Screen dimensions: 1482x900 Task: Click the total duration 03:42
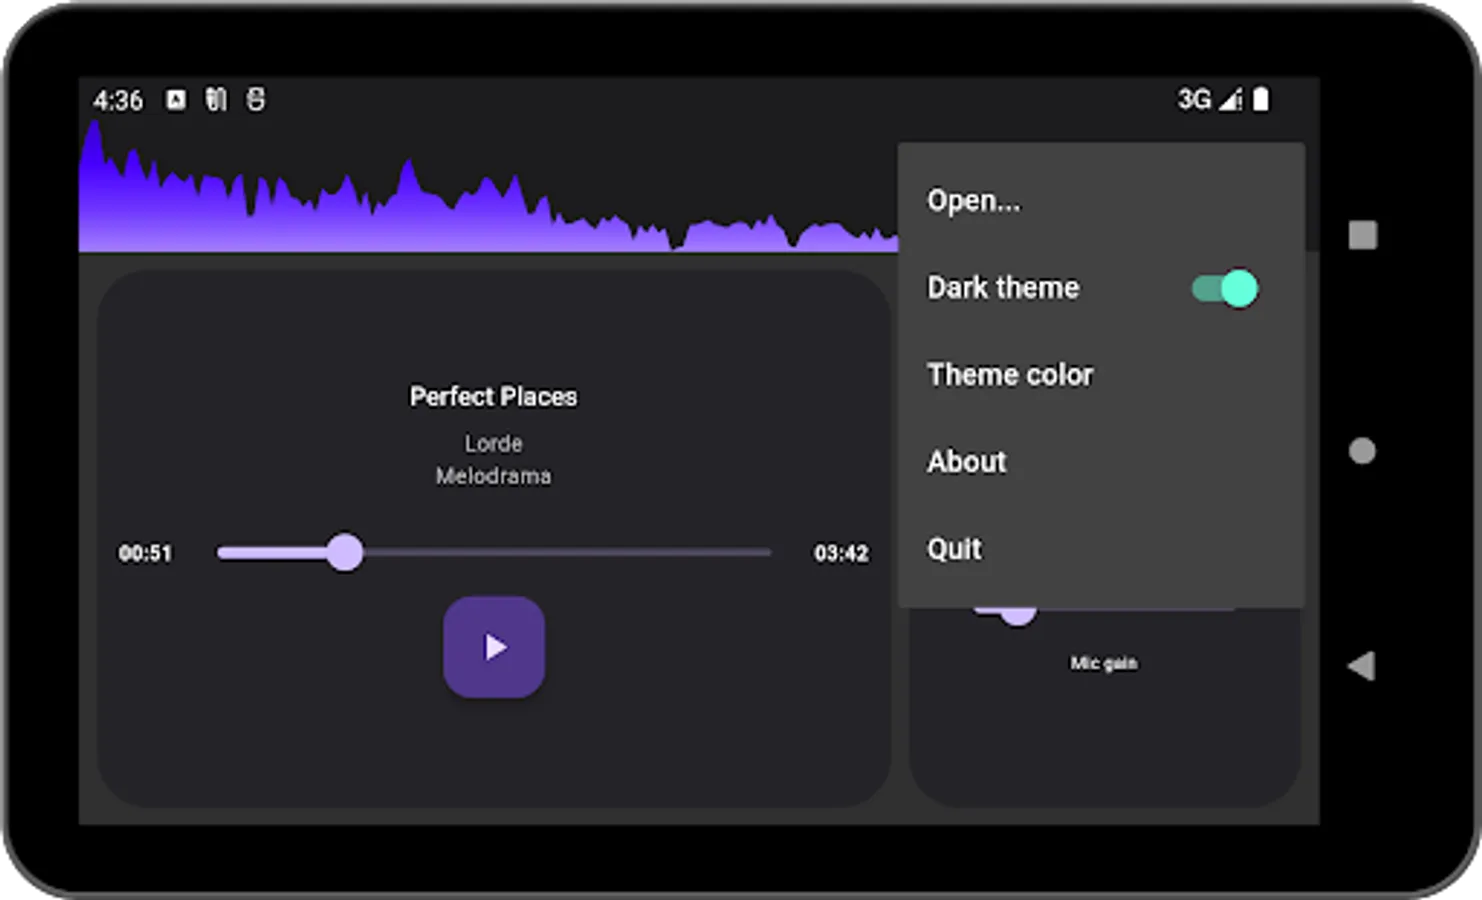(x=841, y=553)
